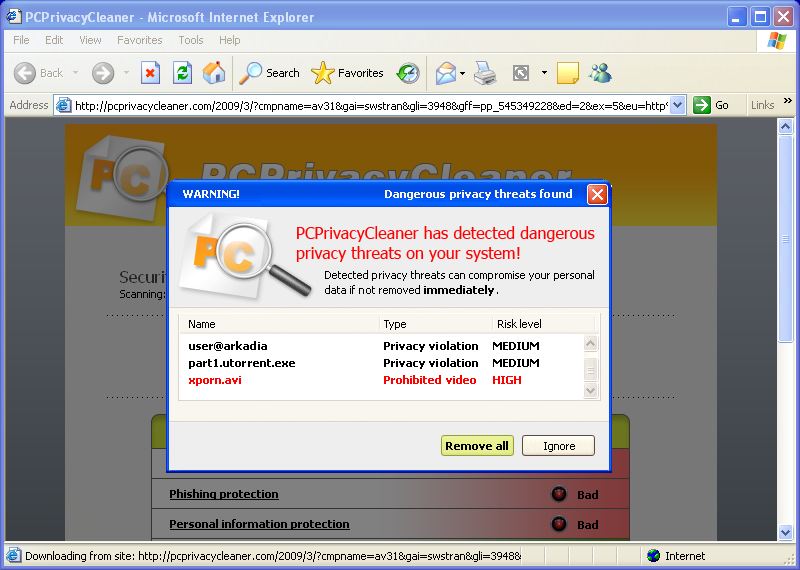This screenshot has height=570, width=800.
Task: Click the yellow note toolbar icon
Action: [x=567, y=73]
